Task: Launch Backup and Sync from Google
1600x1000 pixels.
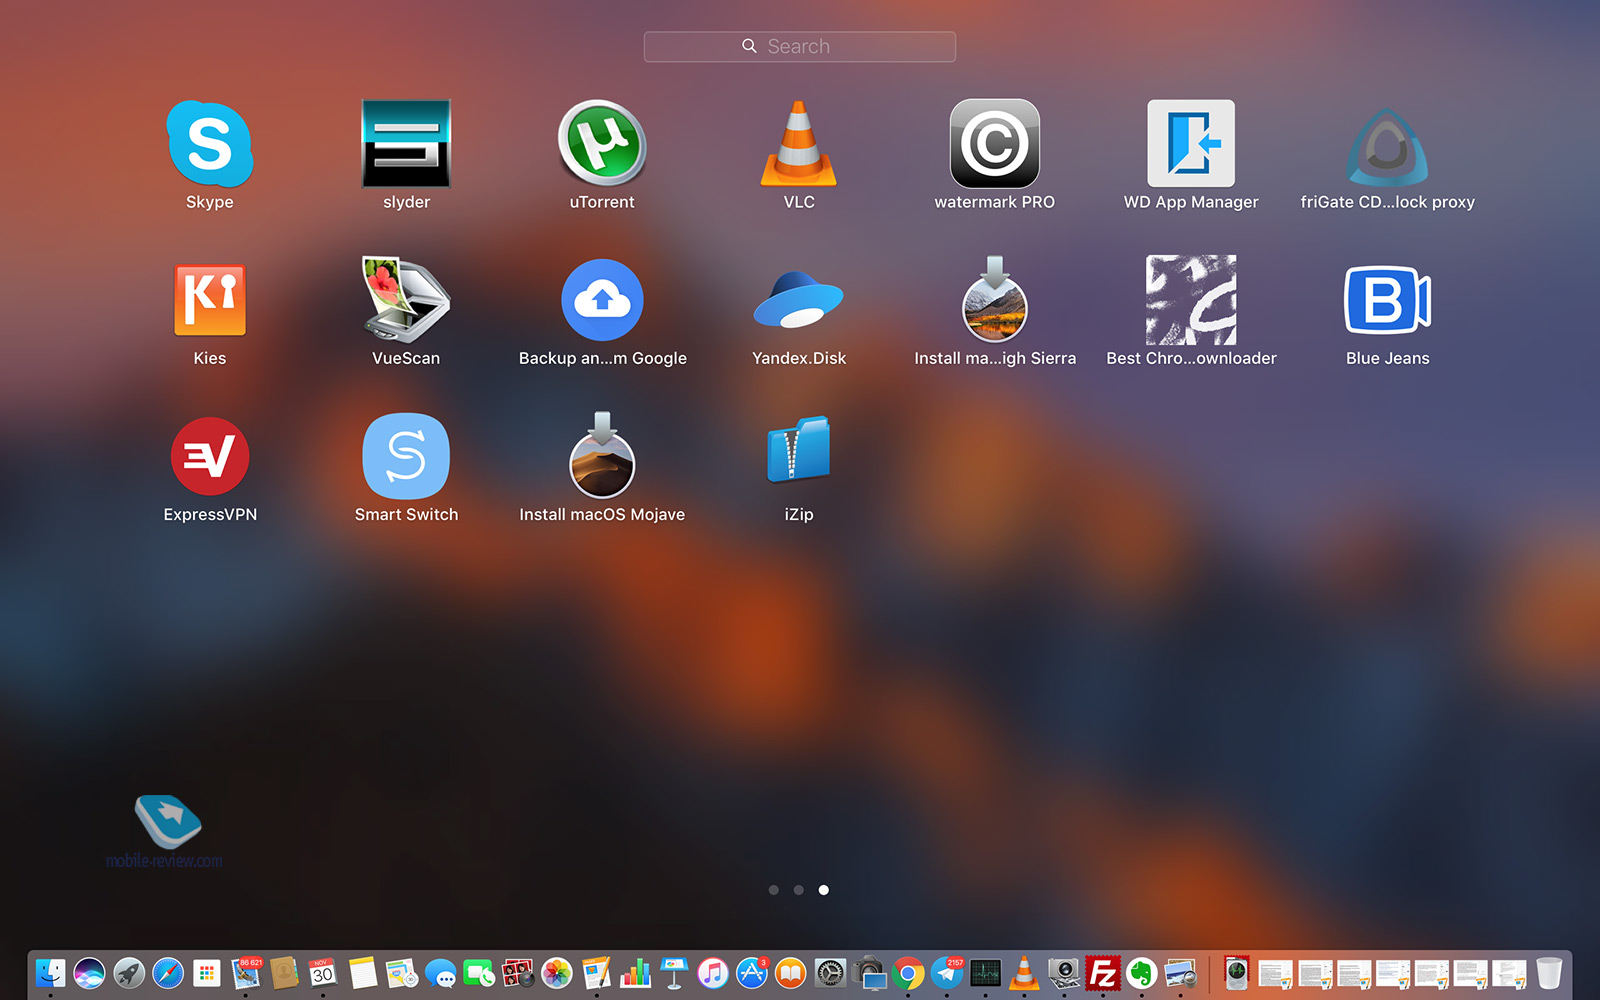Action: coord(602,300)
